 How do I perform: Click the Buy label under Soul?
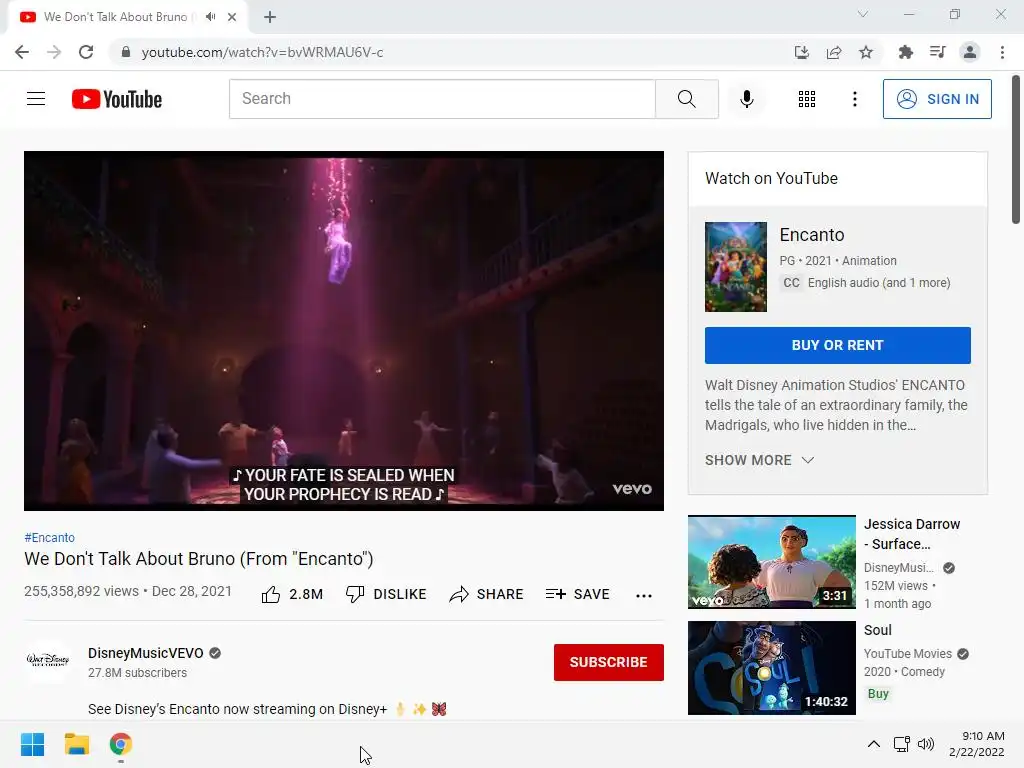[x=878, y=694]
